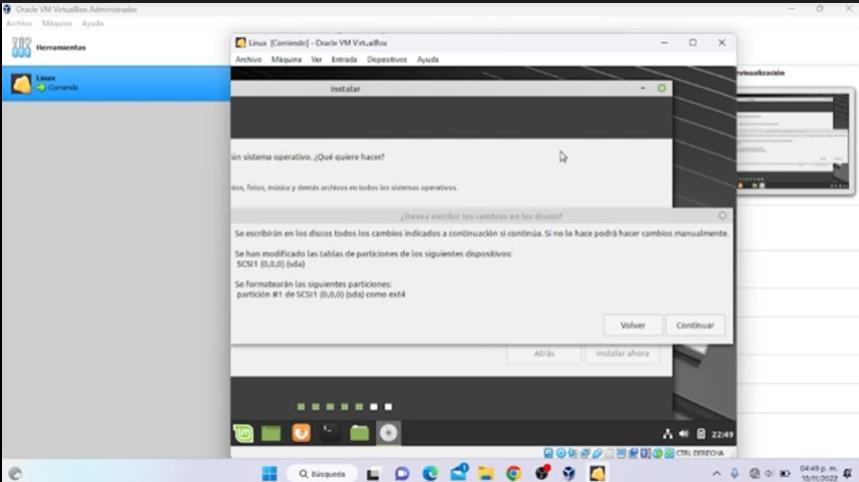
Task: Click the USB indicator in VM status bar
Action: tap(597, 453)
